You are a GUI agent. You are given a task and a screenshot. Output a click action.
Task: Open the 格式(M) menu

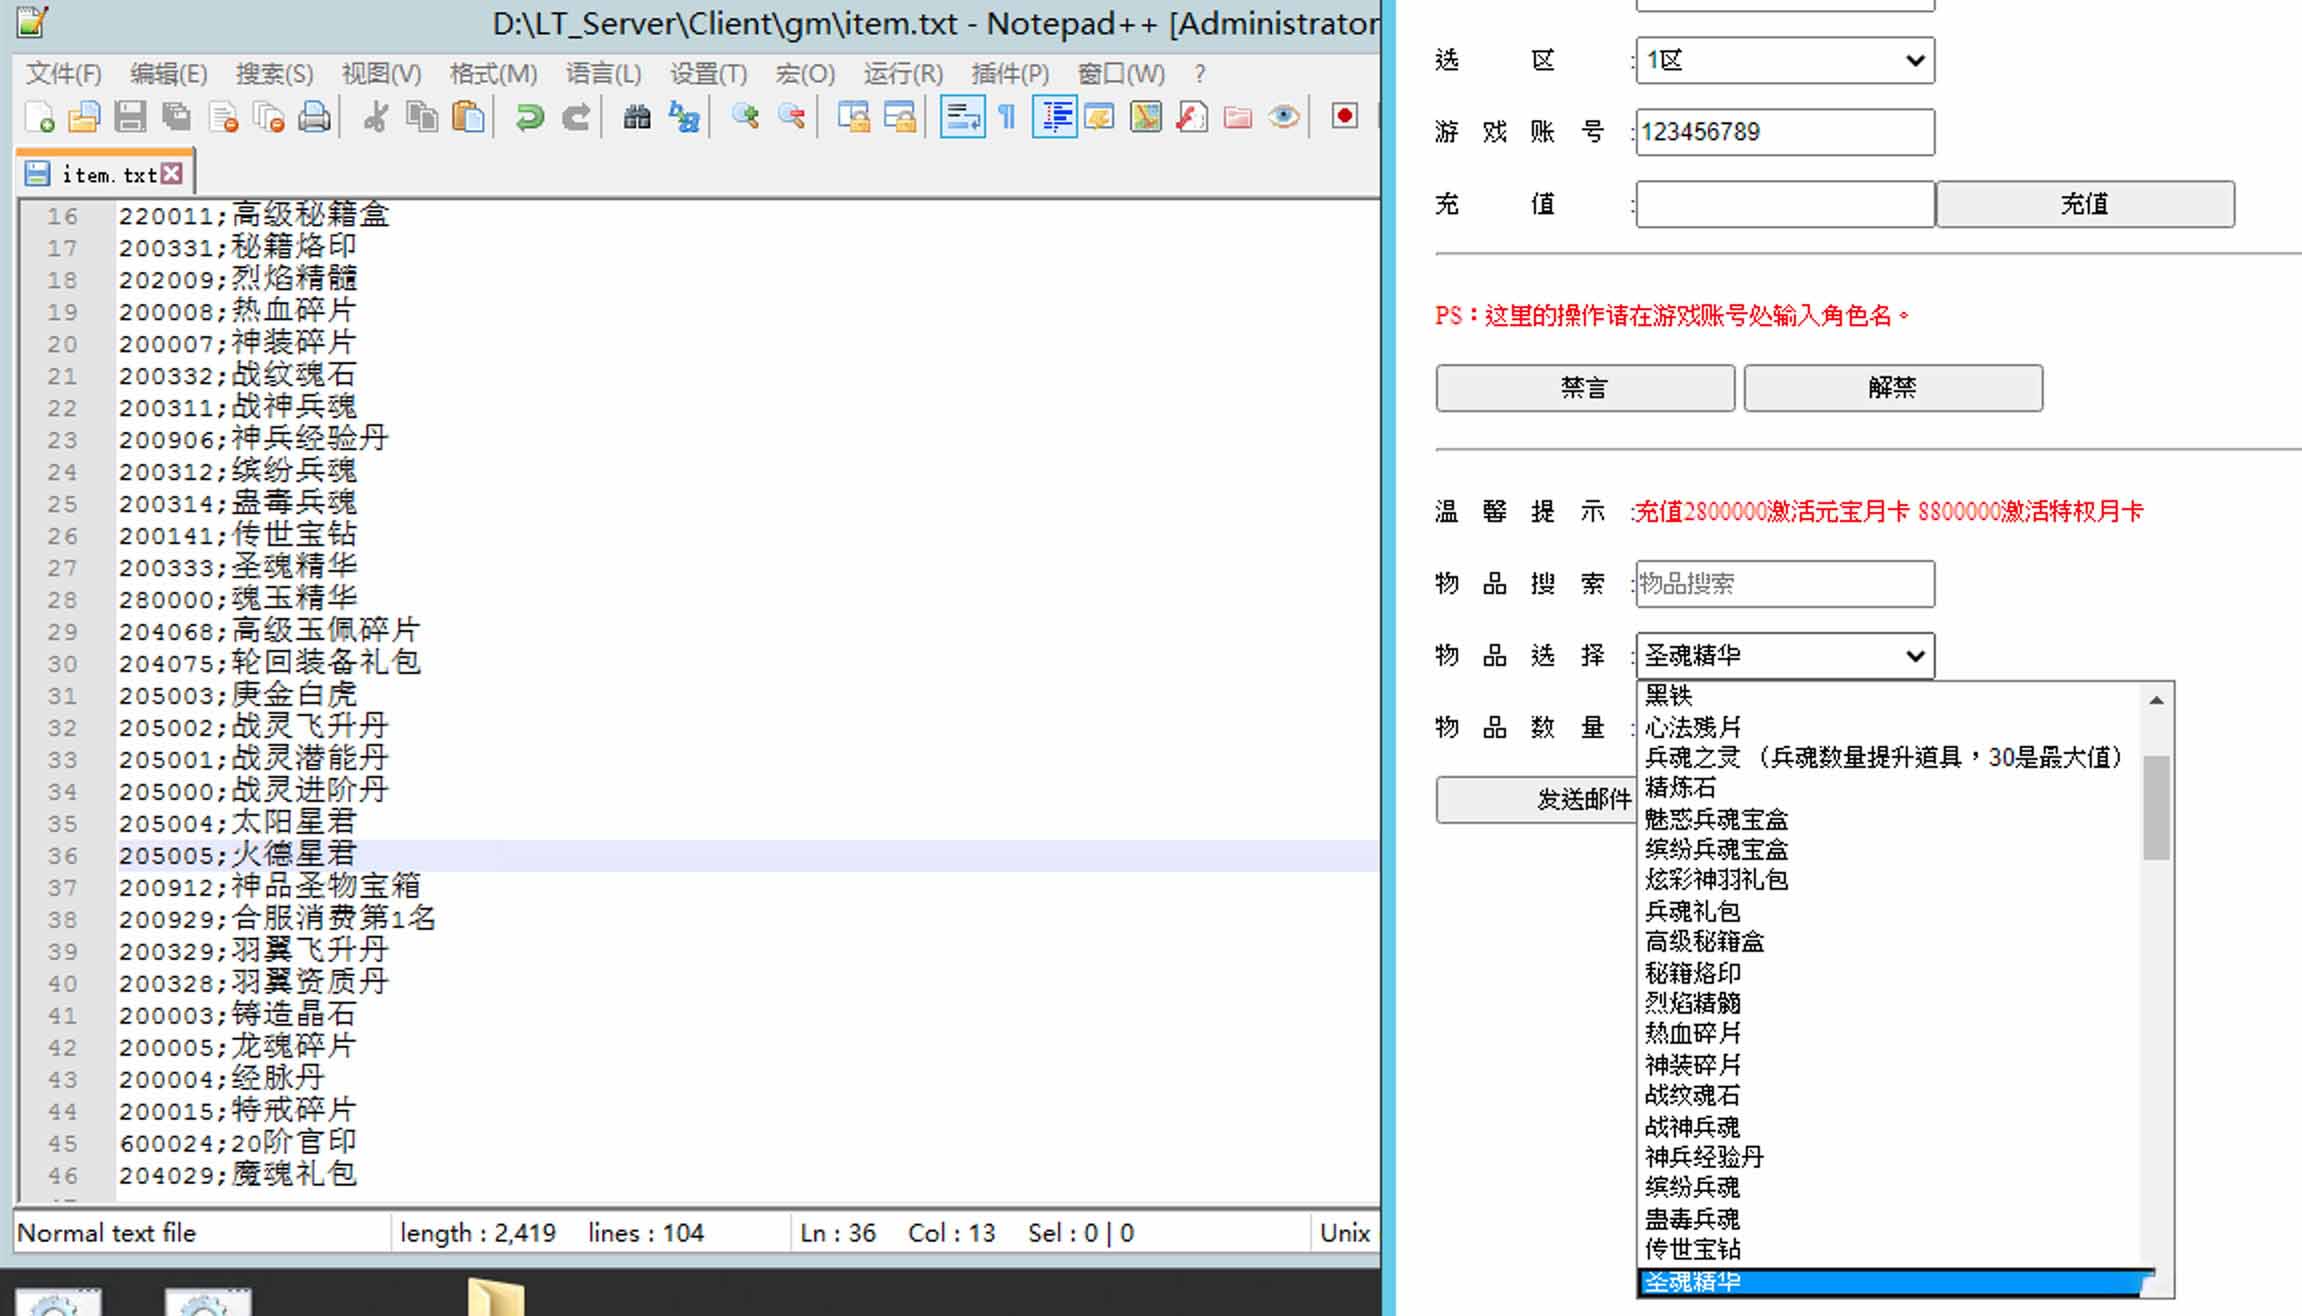click(493, 73)
